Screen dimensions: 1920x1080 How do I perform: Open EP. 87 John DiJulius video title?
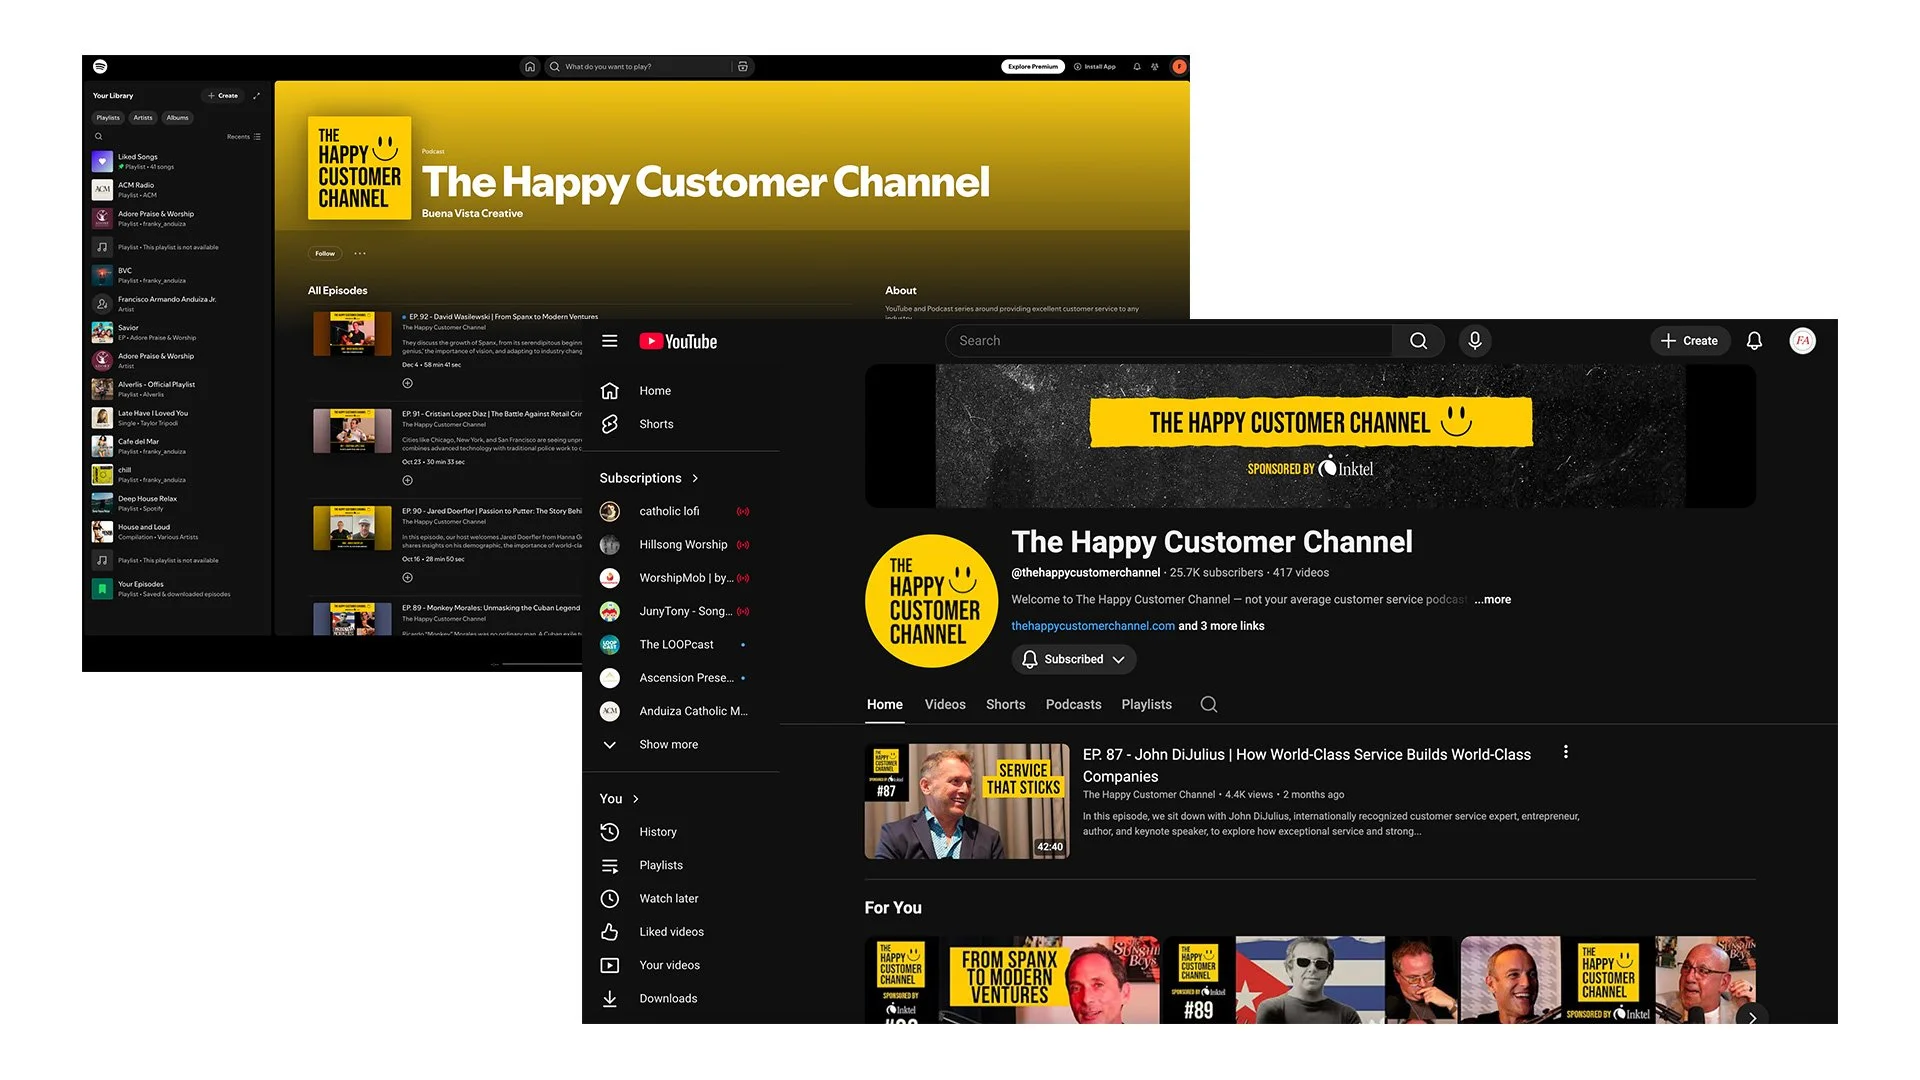[x=1306, y=766]
